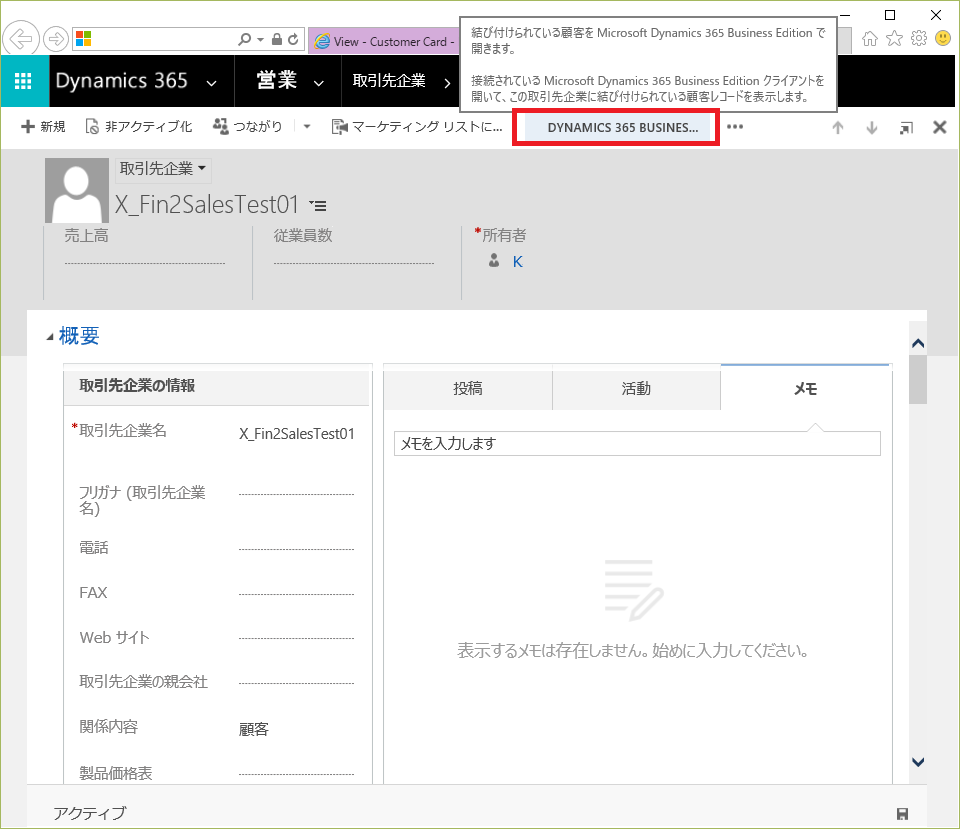
Task: Click the vertical scrollbar thumb
Action: [918, 380]
